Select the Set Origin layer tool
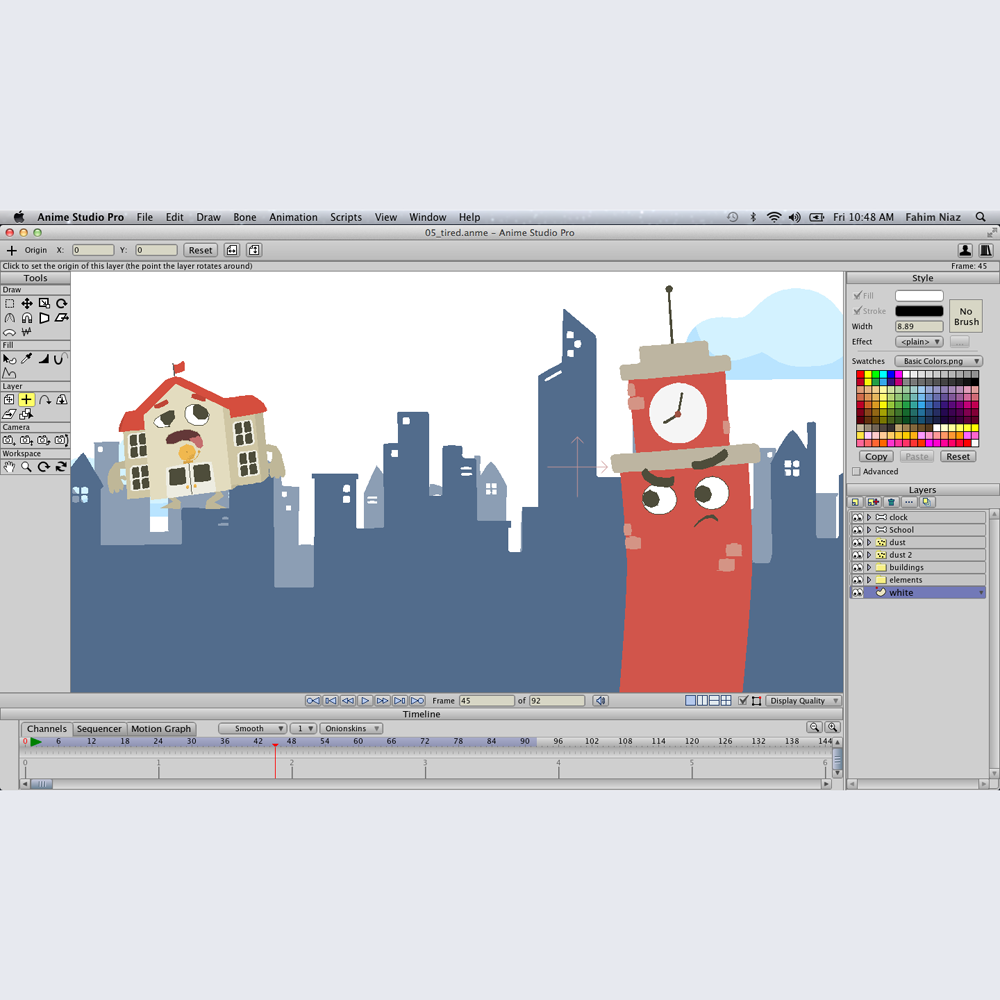The width and height of the screenshot is (1000, 1000). tap(26, 400)
